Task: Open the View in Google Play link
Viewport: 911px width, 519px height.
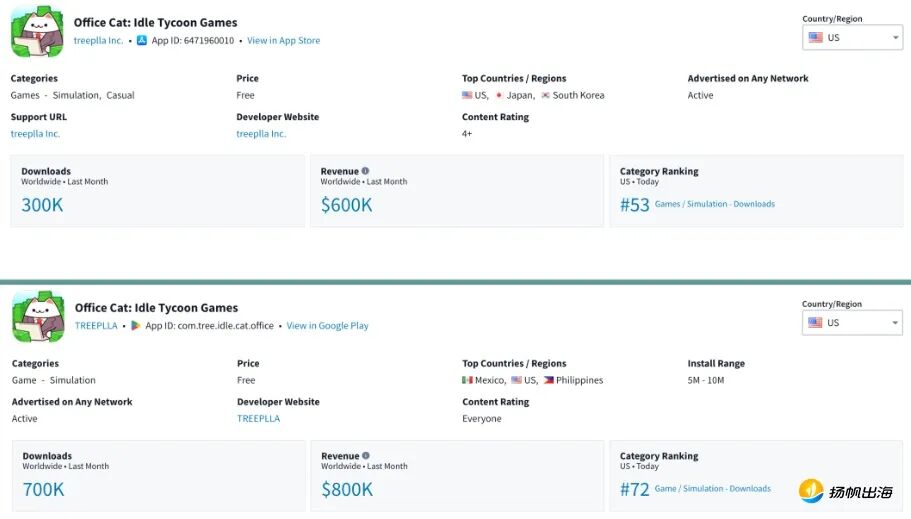Action: pos(327,326)
